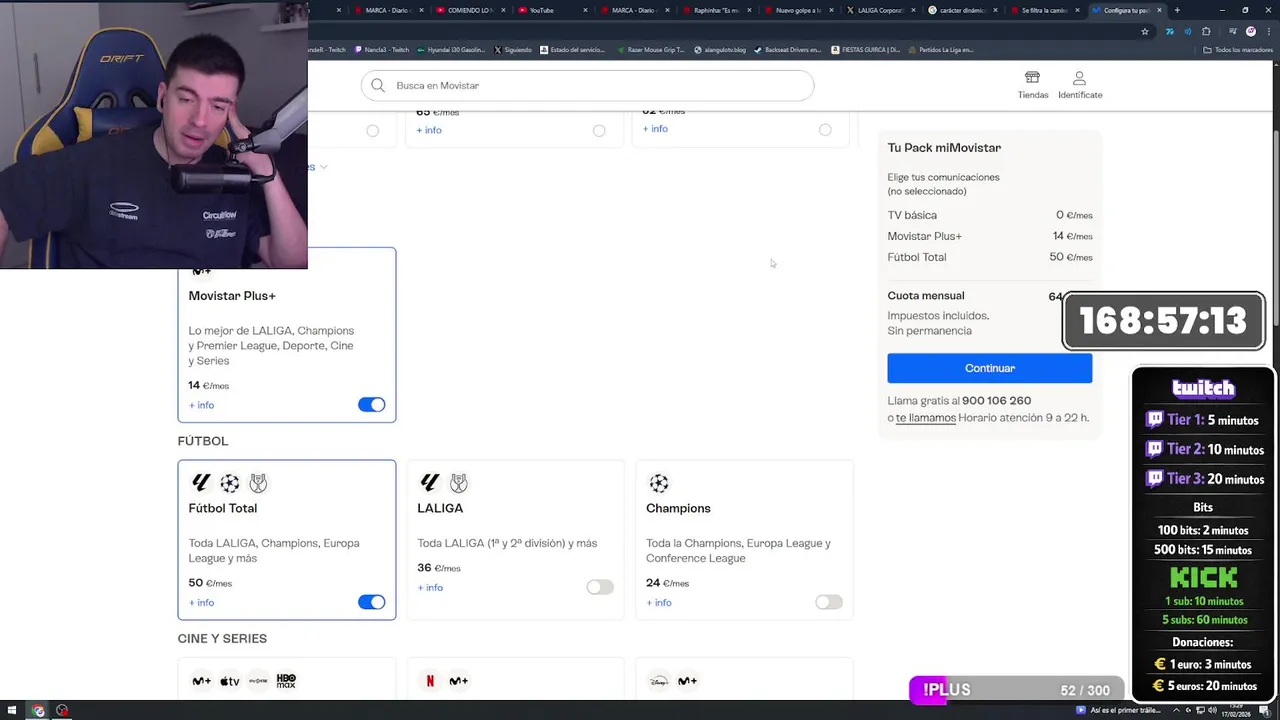The width and height of the screenshot is (1280, 720).
Task: Click the HBO Max logo under Cine y Series
Action: pos(286,681)
